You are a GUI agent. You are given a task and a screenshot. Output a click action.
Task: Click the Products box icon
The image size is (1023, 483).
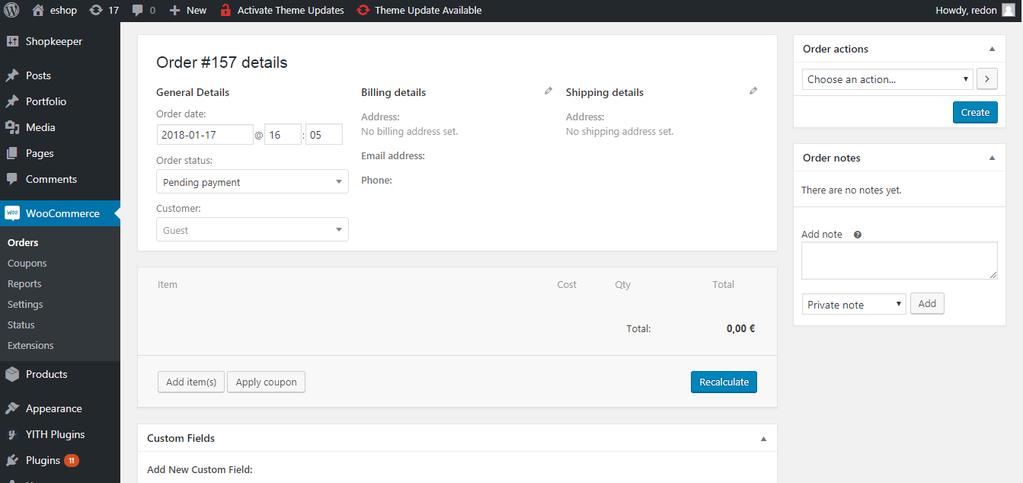(12, 375)
